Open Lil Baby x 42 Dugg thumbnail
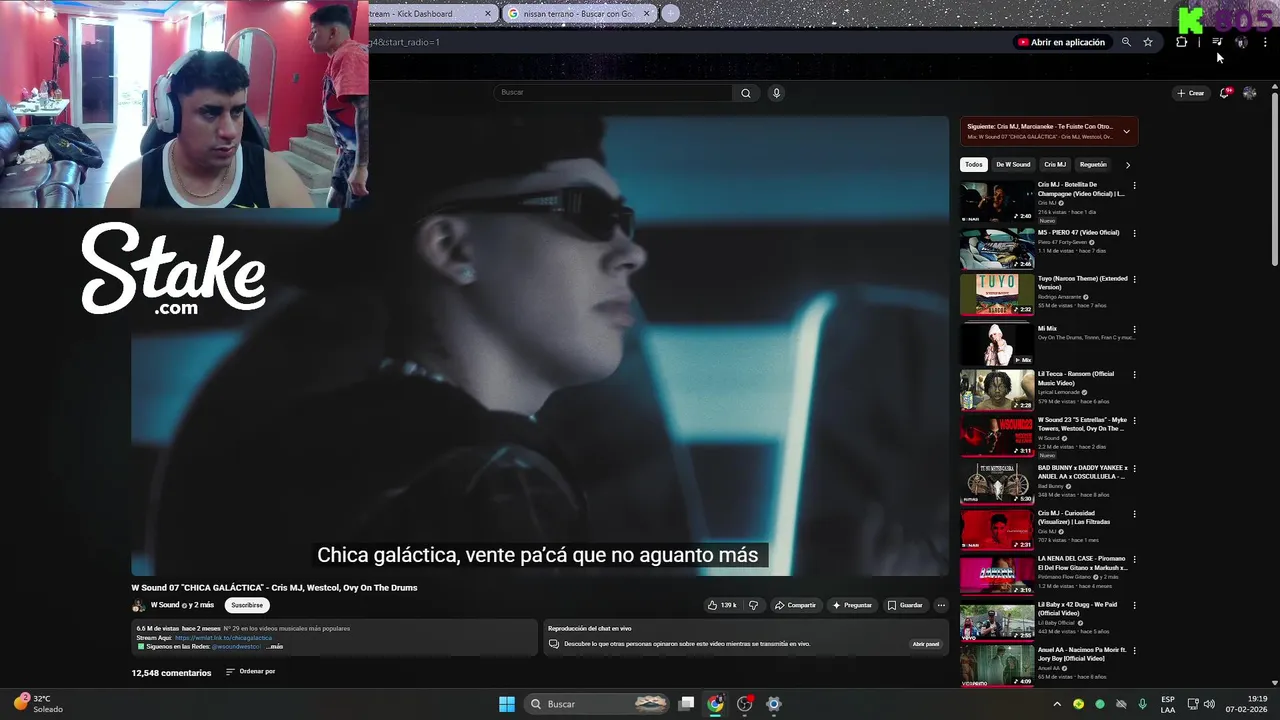This screenshot has height=720, width=1280. (x=997, y=622)
